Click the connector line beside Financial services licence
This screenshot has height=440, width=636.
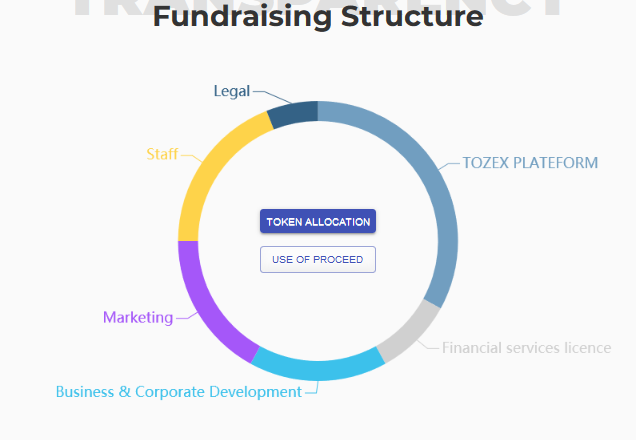428,344
